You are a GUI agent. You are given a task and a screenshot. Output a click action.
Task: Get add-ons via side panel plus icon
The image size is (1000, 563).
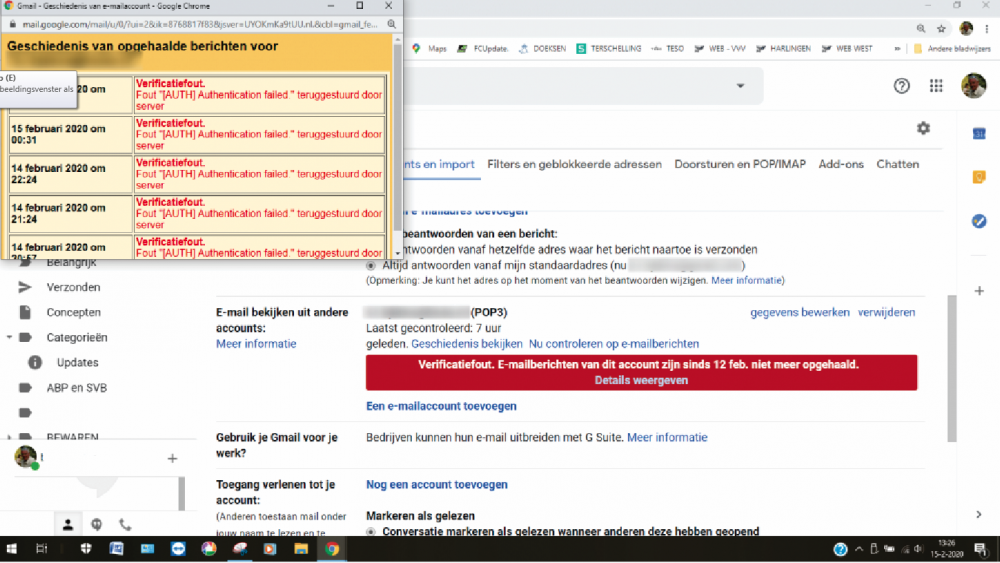[979, 291]
